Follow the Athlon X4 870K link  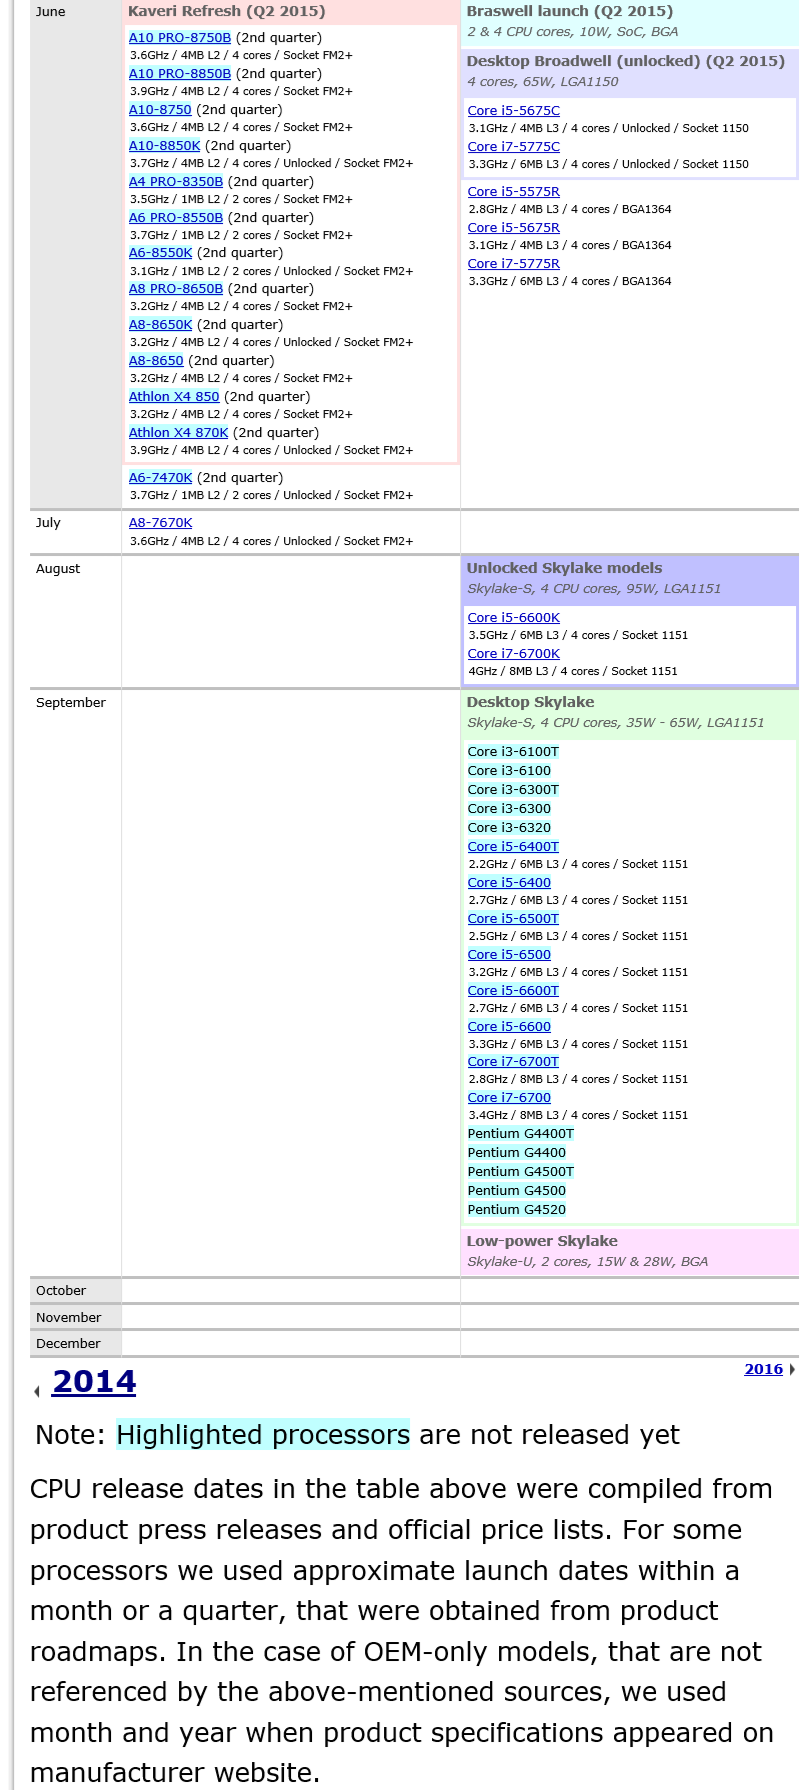point(179,433)
